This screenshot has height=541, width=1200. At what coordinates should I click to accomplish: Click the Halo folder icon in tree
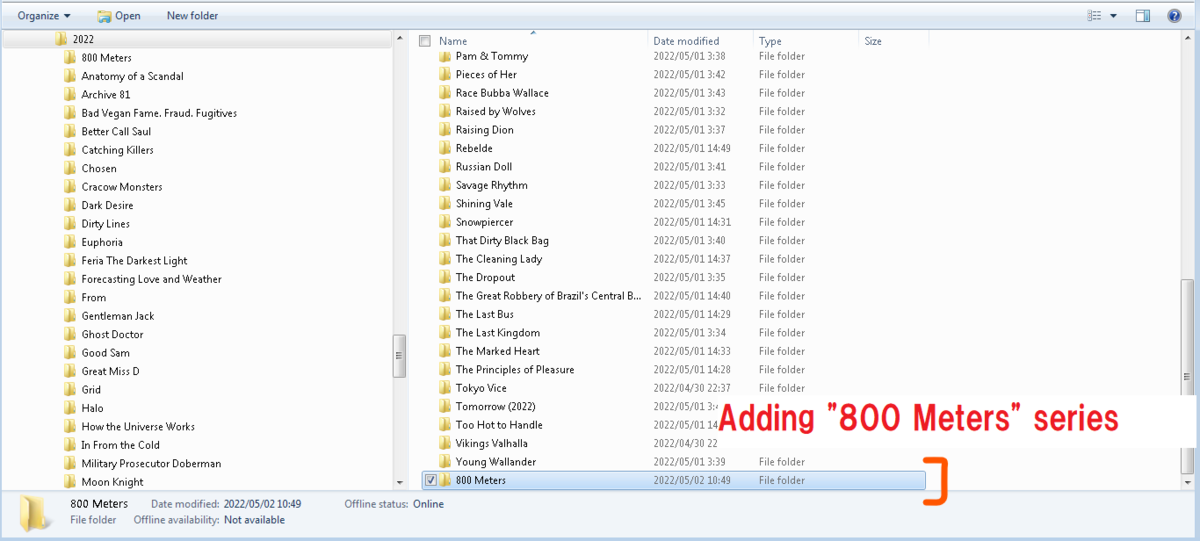coord(70,408)
